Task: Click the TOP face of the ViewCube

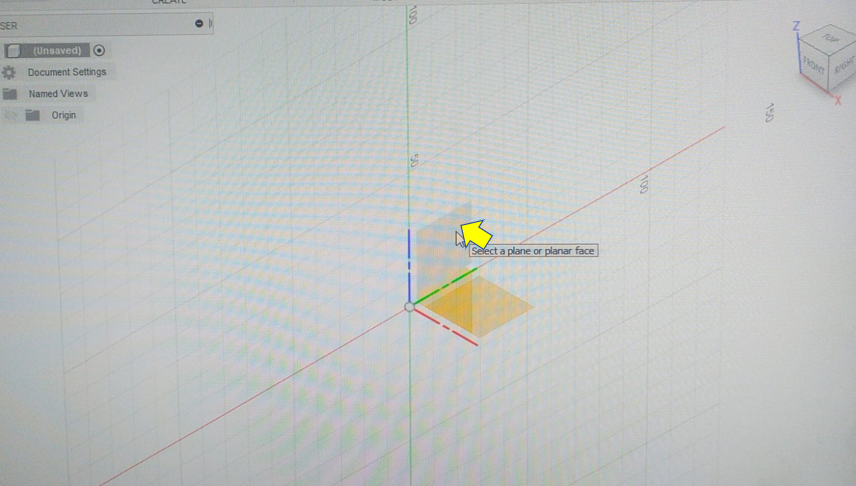Action: 830,38
